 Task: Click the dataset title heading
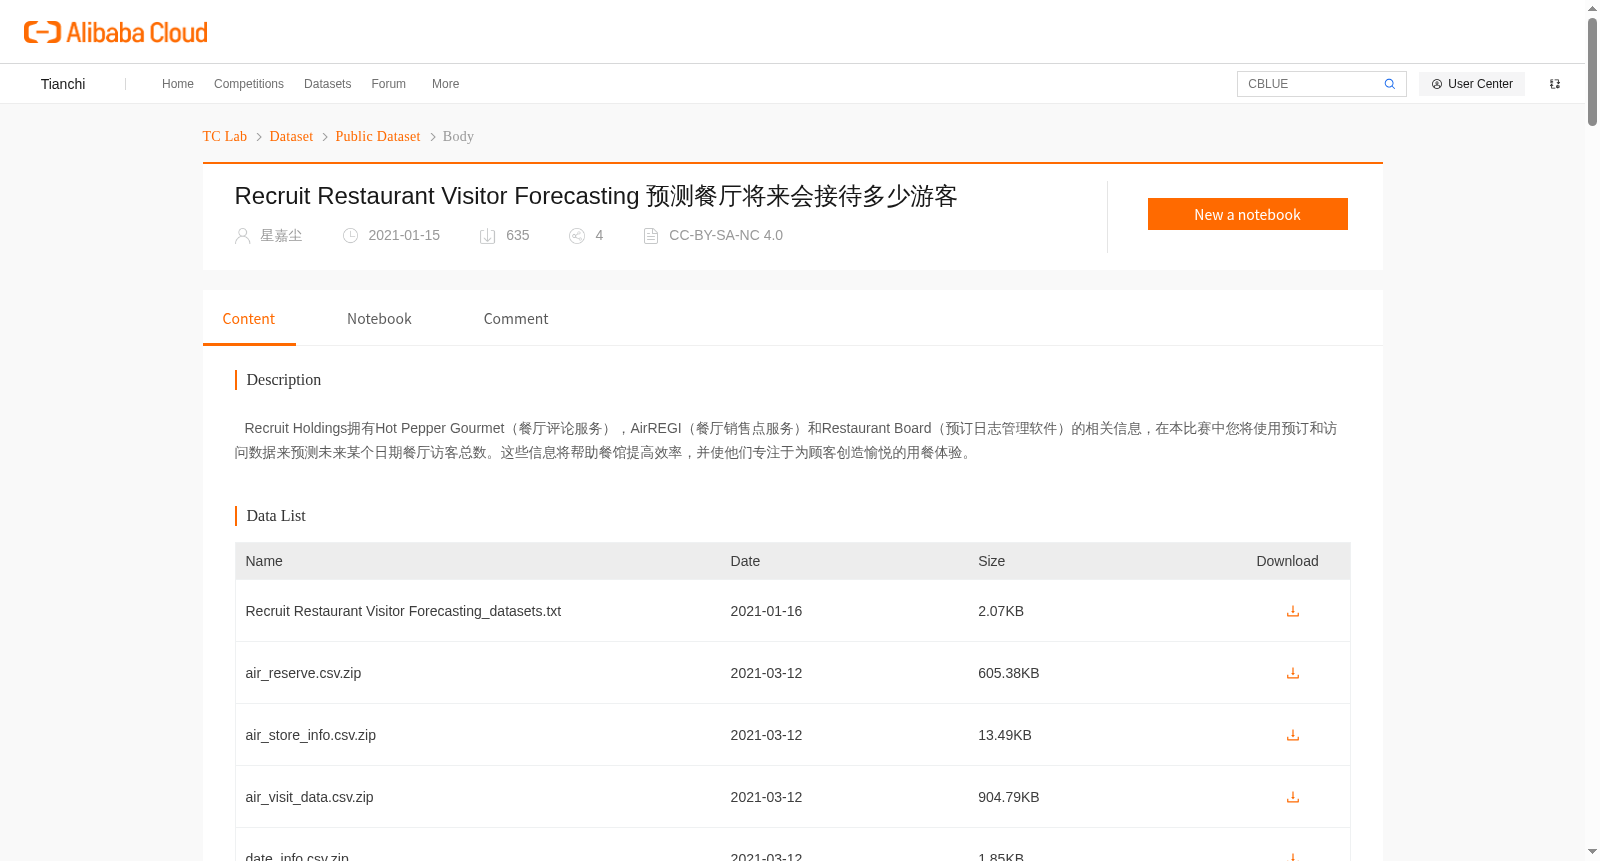(596, 196)
